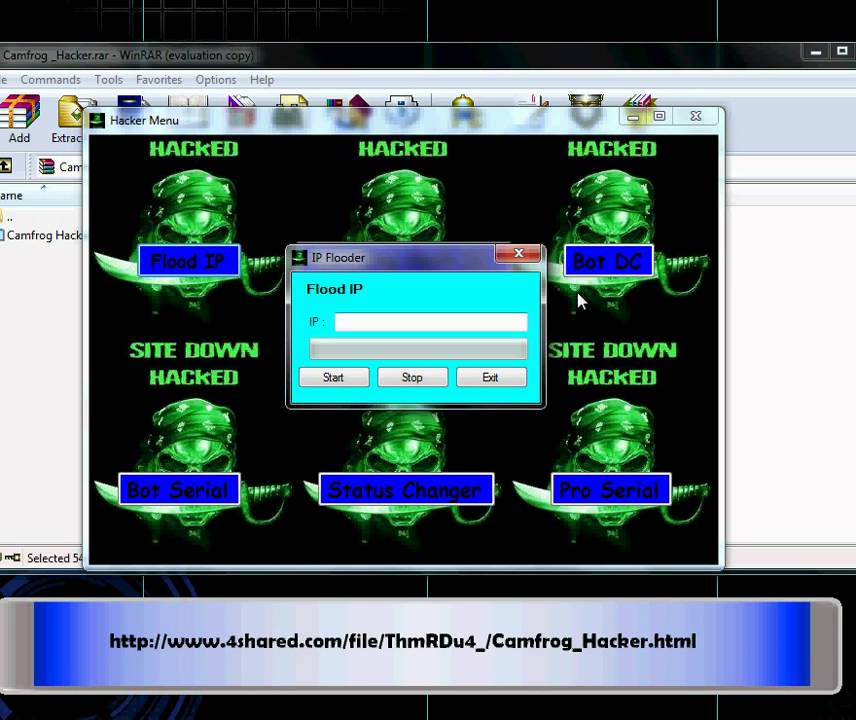Screen dimensions: 856x720
Task: Click the archive icon in WinRAR address bar
Action: coord(46,166)
